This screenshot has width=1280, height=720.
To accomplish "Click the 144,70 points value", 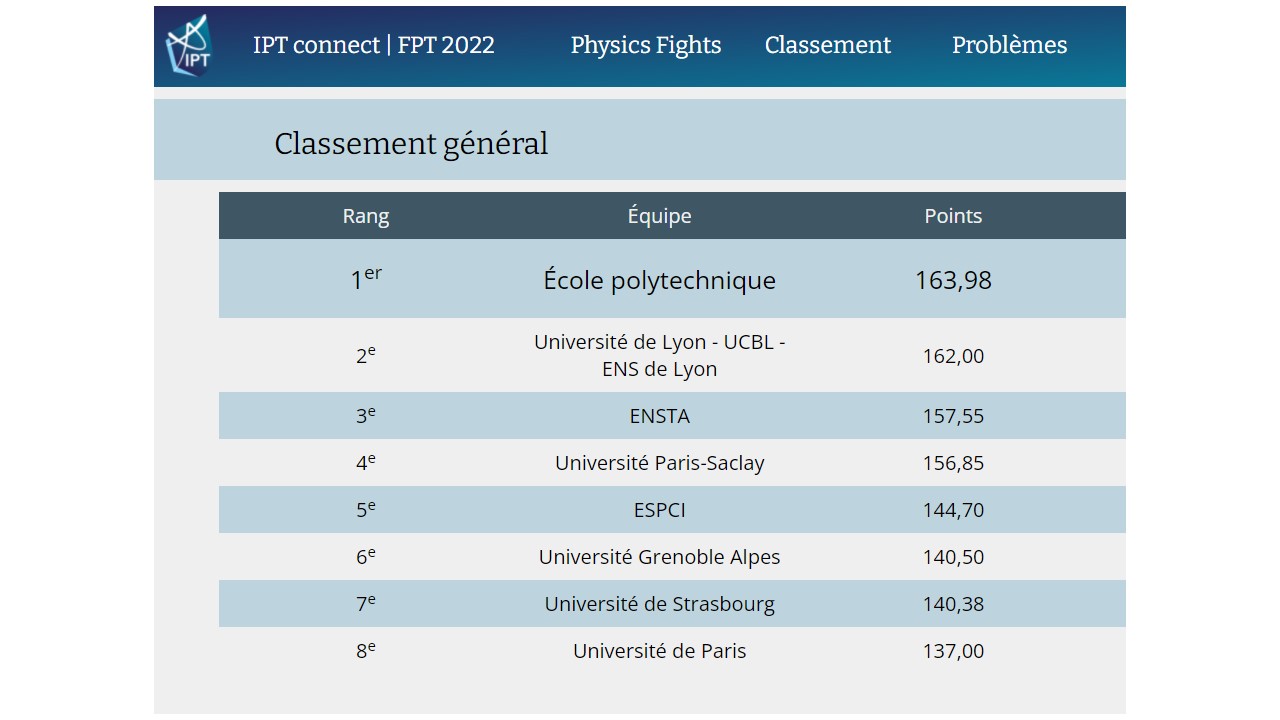I will 953,510.
